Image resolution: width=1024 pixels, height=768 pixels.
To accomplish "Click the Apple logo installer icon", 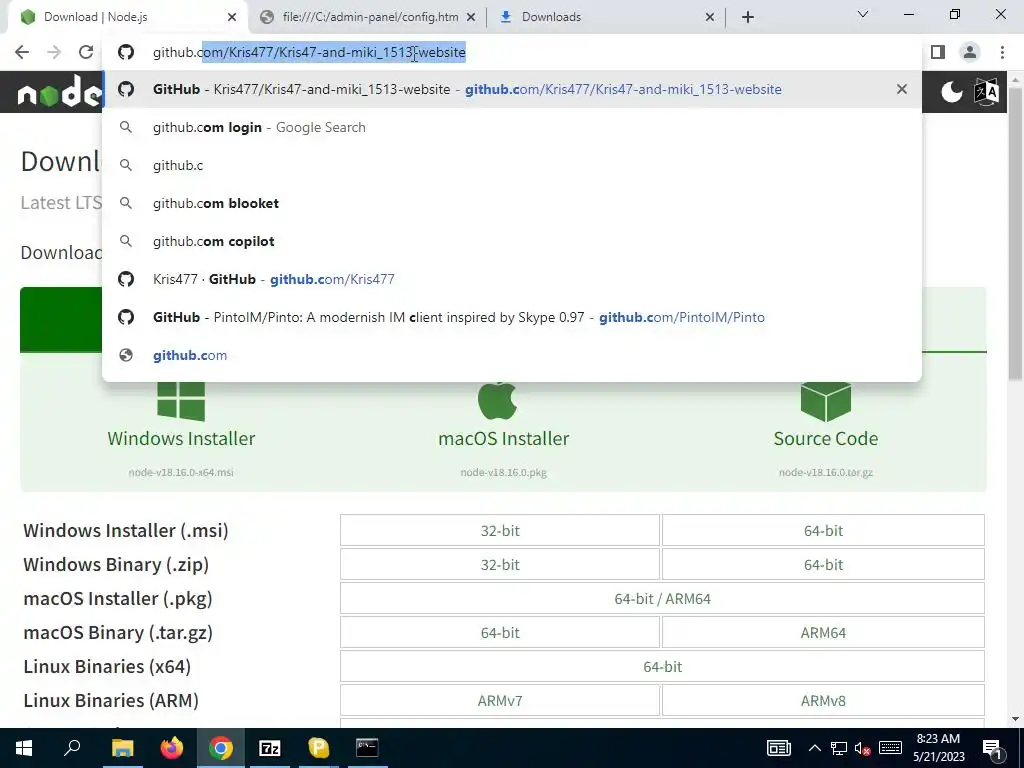I will (x=498, y=400).
